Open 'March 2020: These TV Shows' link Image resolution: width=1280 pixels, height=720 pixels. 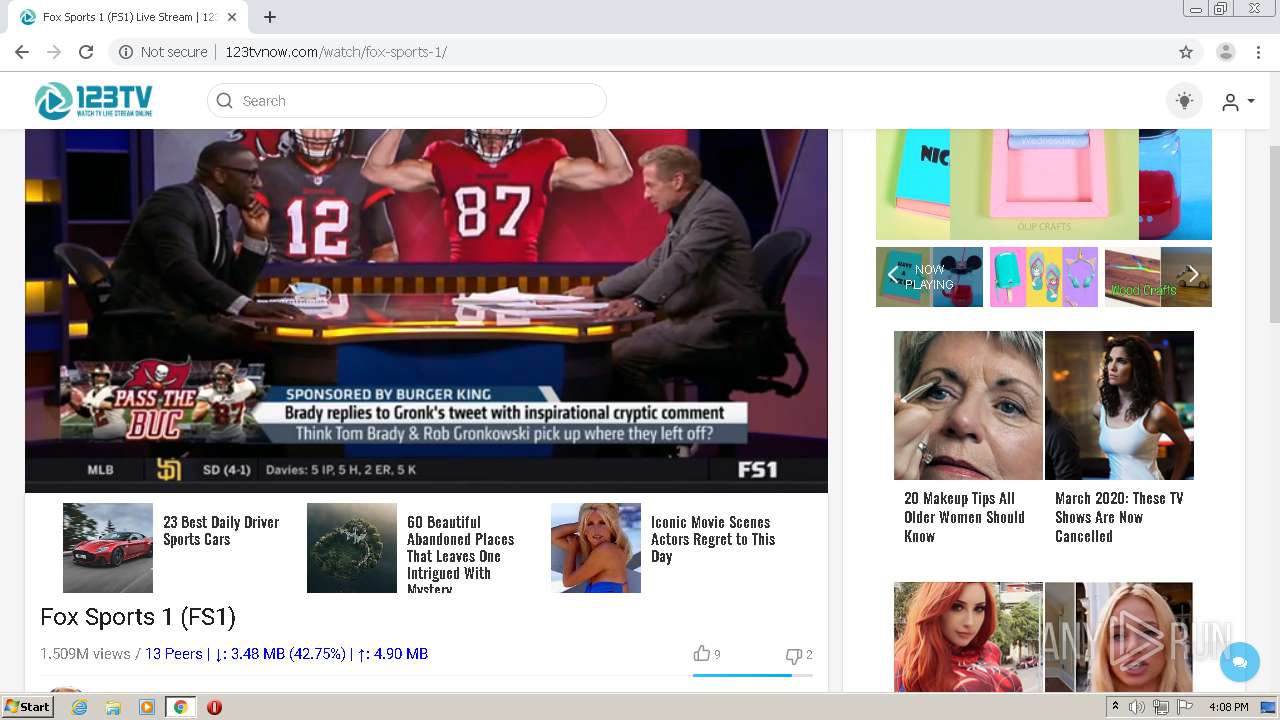coord(1119,517)
